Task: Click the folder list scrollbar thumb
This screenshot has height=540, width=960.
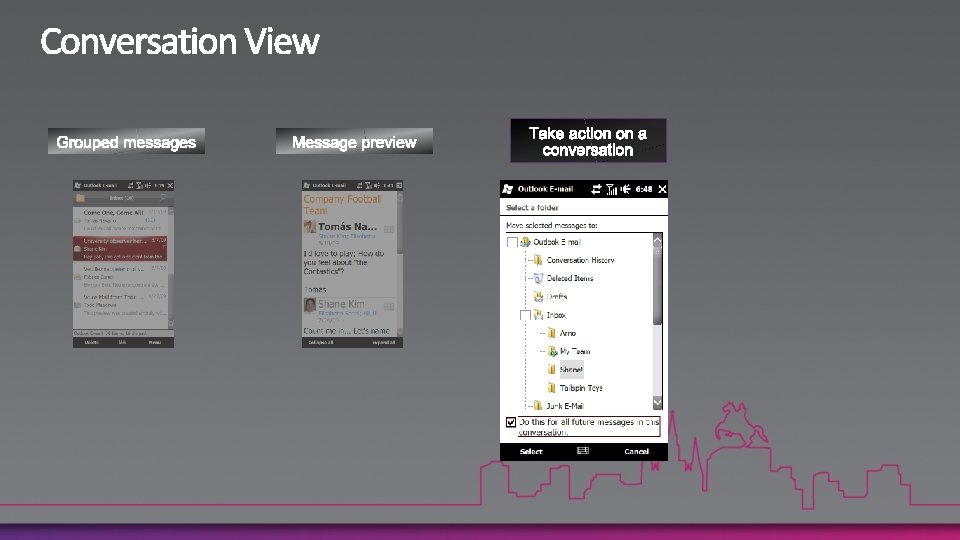Action: tap(658, 285)
